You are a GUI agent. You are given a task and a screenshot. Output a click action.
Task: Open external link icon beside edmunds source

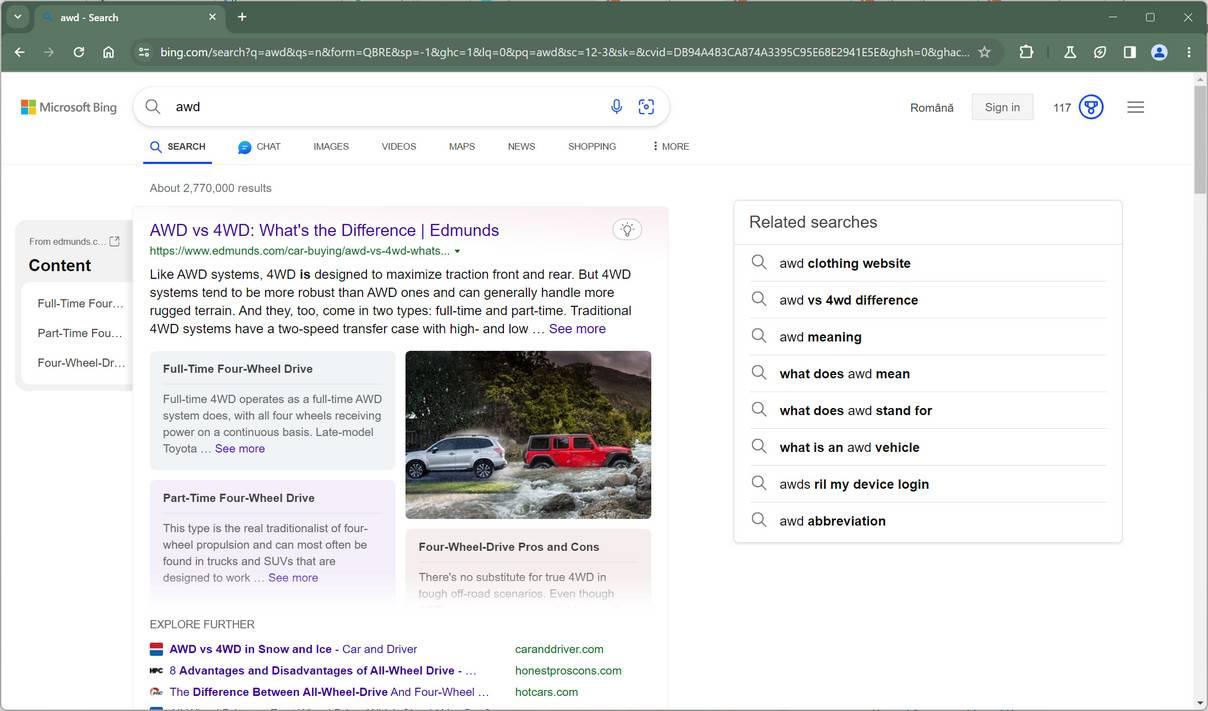click(114, 241)
